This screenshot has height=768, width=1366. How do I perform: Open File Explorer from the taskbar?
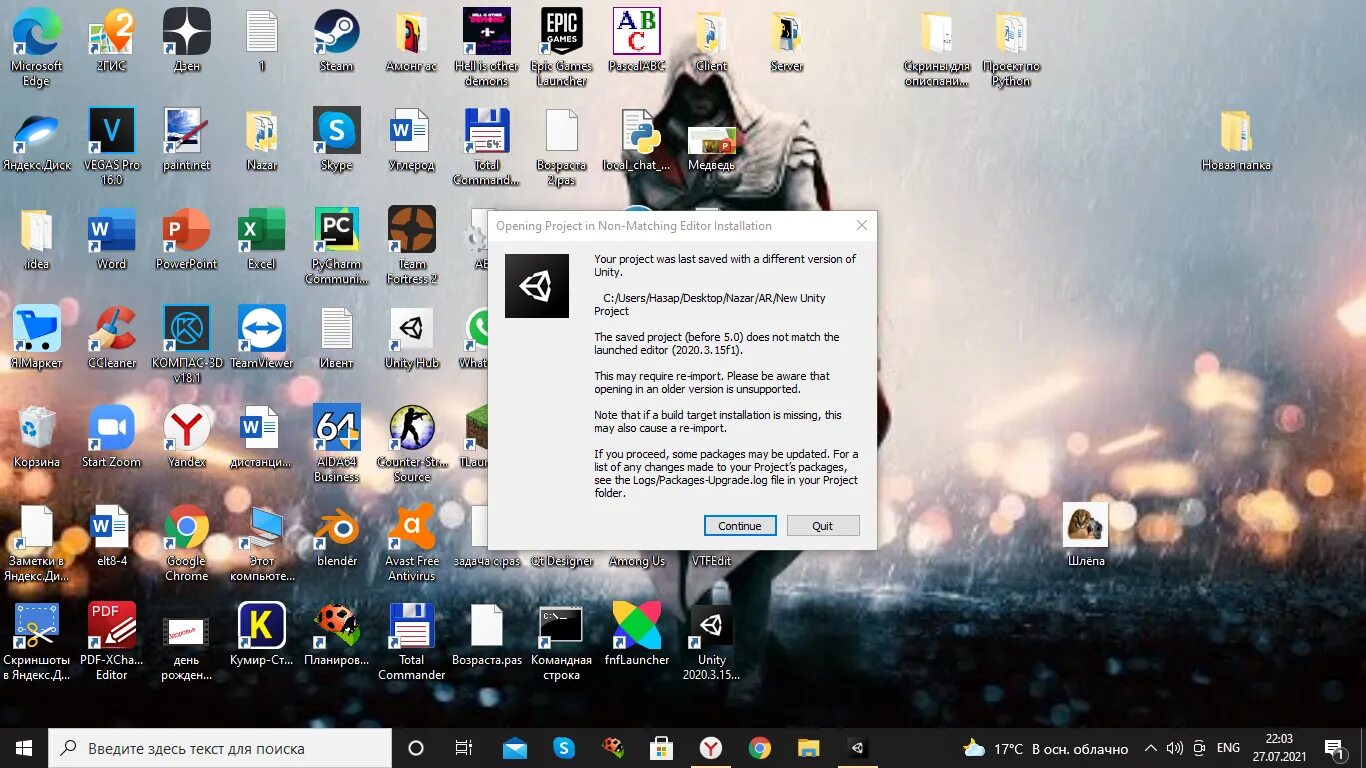(x=809, y=748)
